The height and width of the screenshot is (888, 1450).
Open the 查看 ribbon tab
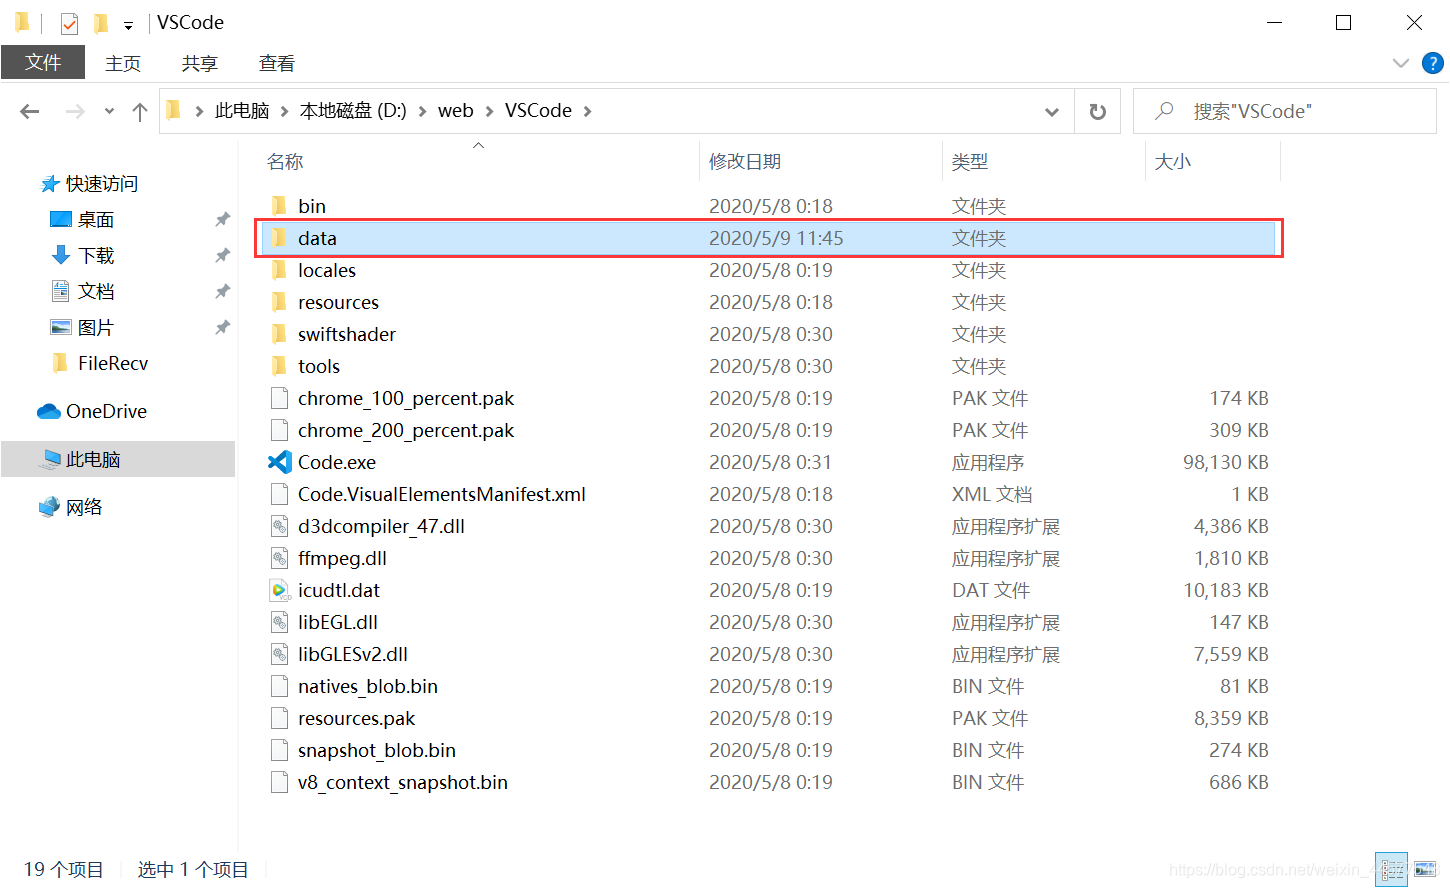click(x=277, y=63)
